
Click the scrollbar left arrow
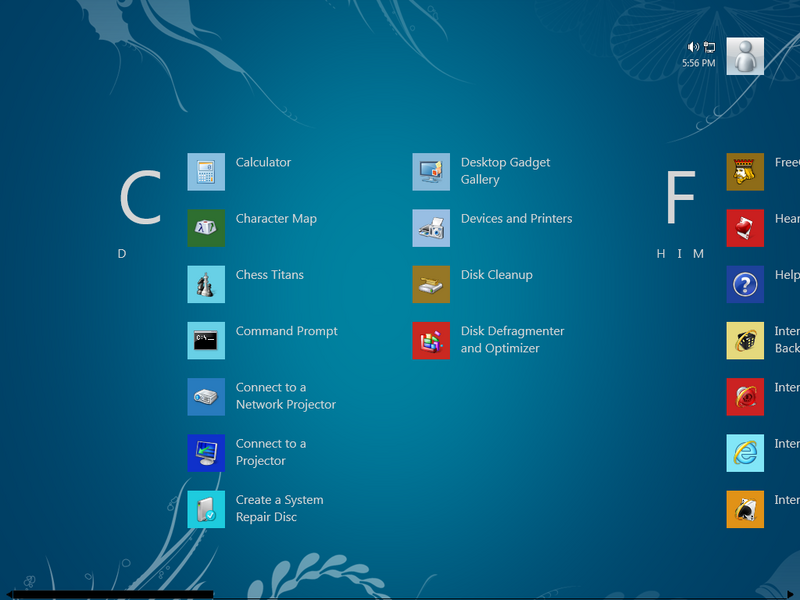click(x=7, y=594)
